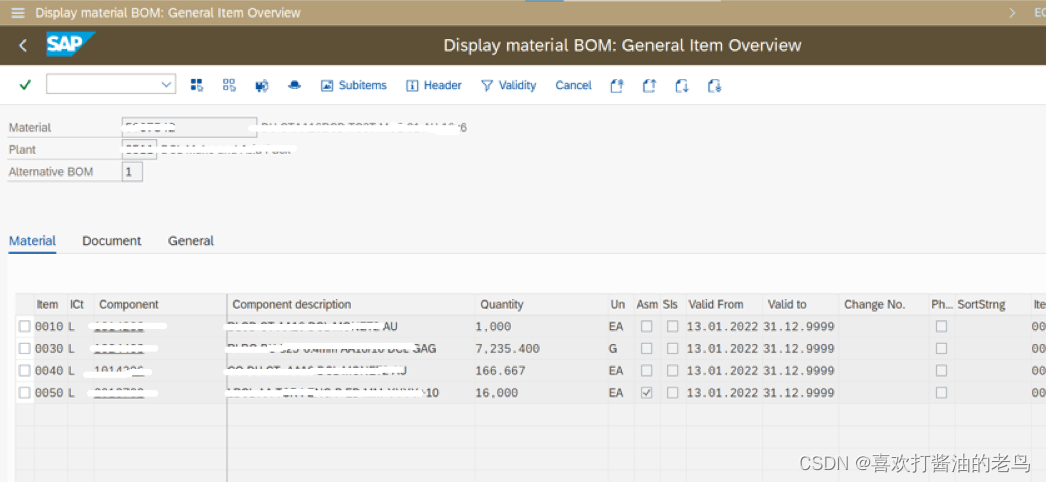Toggle Sls checkbox for item 0030
The image size is (1046, 482).
pos(672,348)
